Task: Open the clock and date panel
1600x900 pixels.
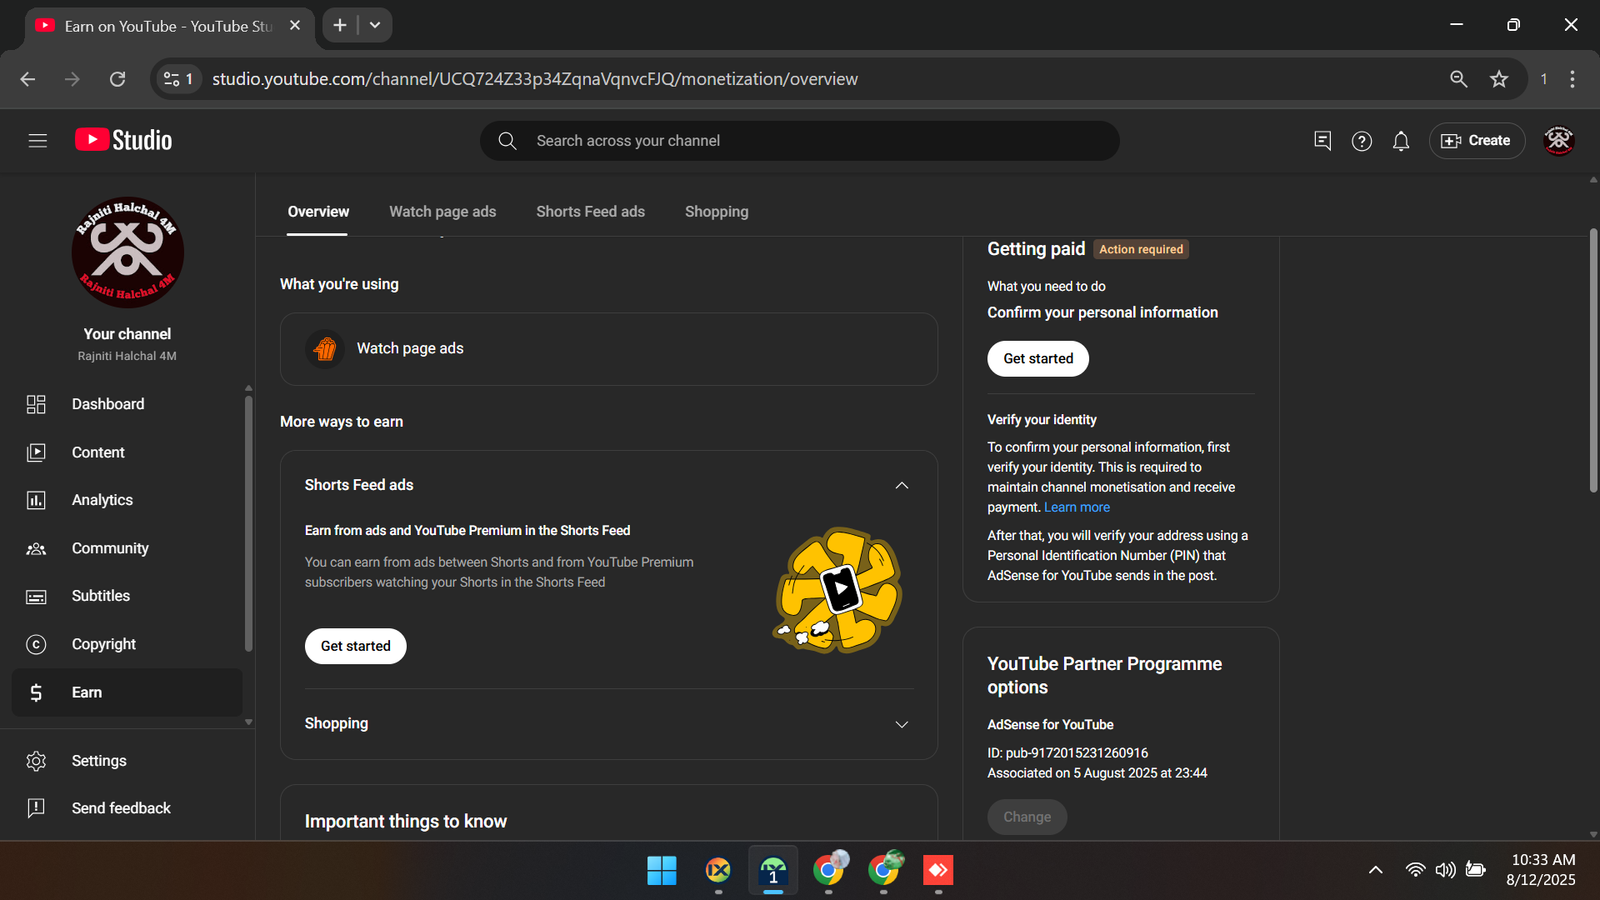Action: 1541,870
